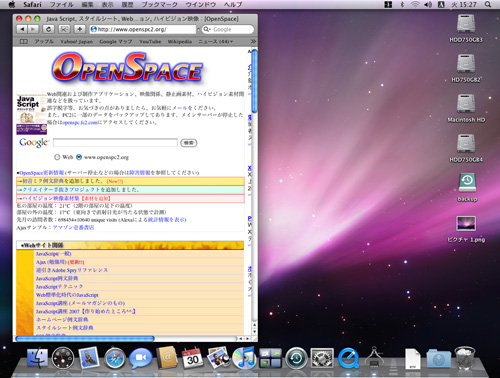Viewport: 500px width, 378px height.
Task: Open the Mail app in the Dock
Action: coord(89,358)
